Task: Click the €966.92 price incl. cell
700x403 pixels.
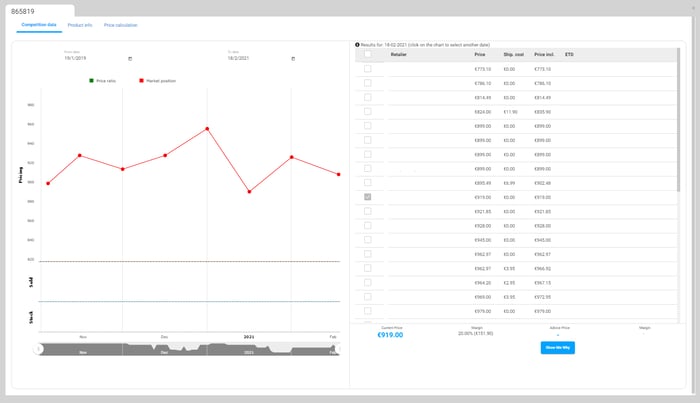Action: 542,269
